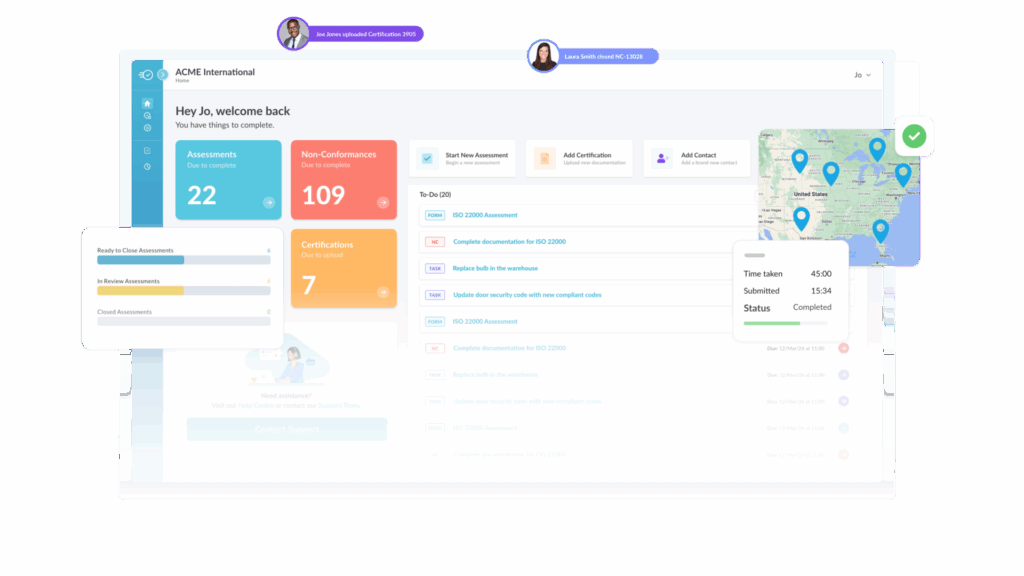The width and height of the screenshot is (1024, 576).
Task: Select Update door security code task
Action: click(527, 295)
